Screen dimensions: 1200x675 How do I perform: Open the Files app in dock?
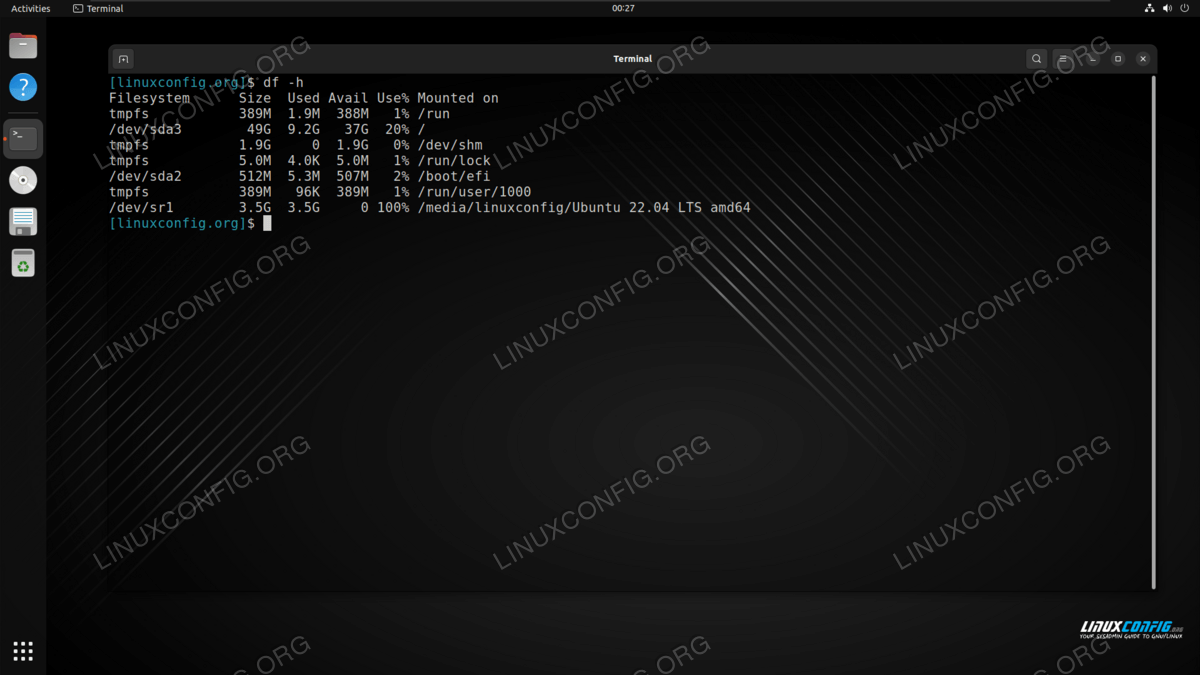[x=23, y=46]
